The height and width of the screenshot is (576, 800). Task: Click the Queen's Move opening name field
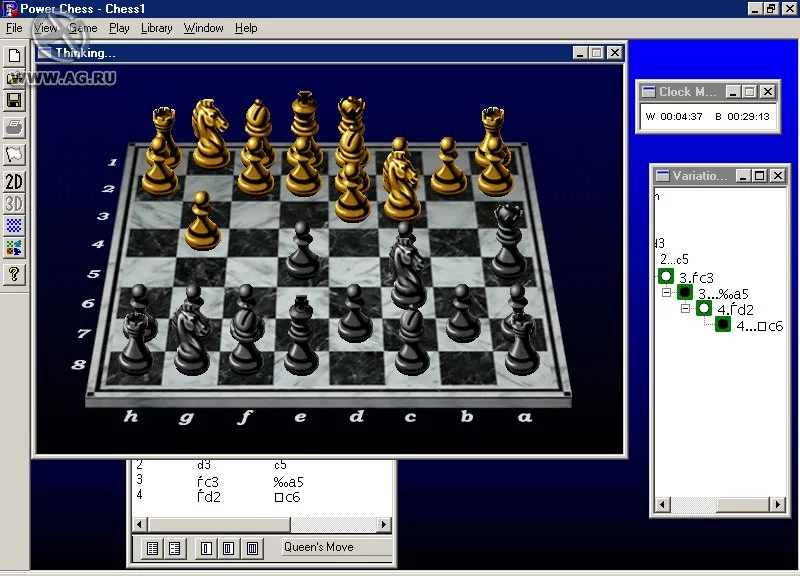point(337,547)
